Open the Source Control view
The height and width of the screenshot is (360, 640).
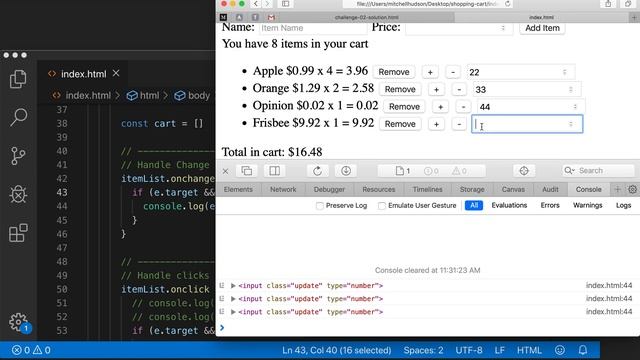18,156
